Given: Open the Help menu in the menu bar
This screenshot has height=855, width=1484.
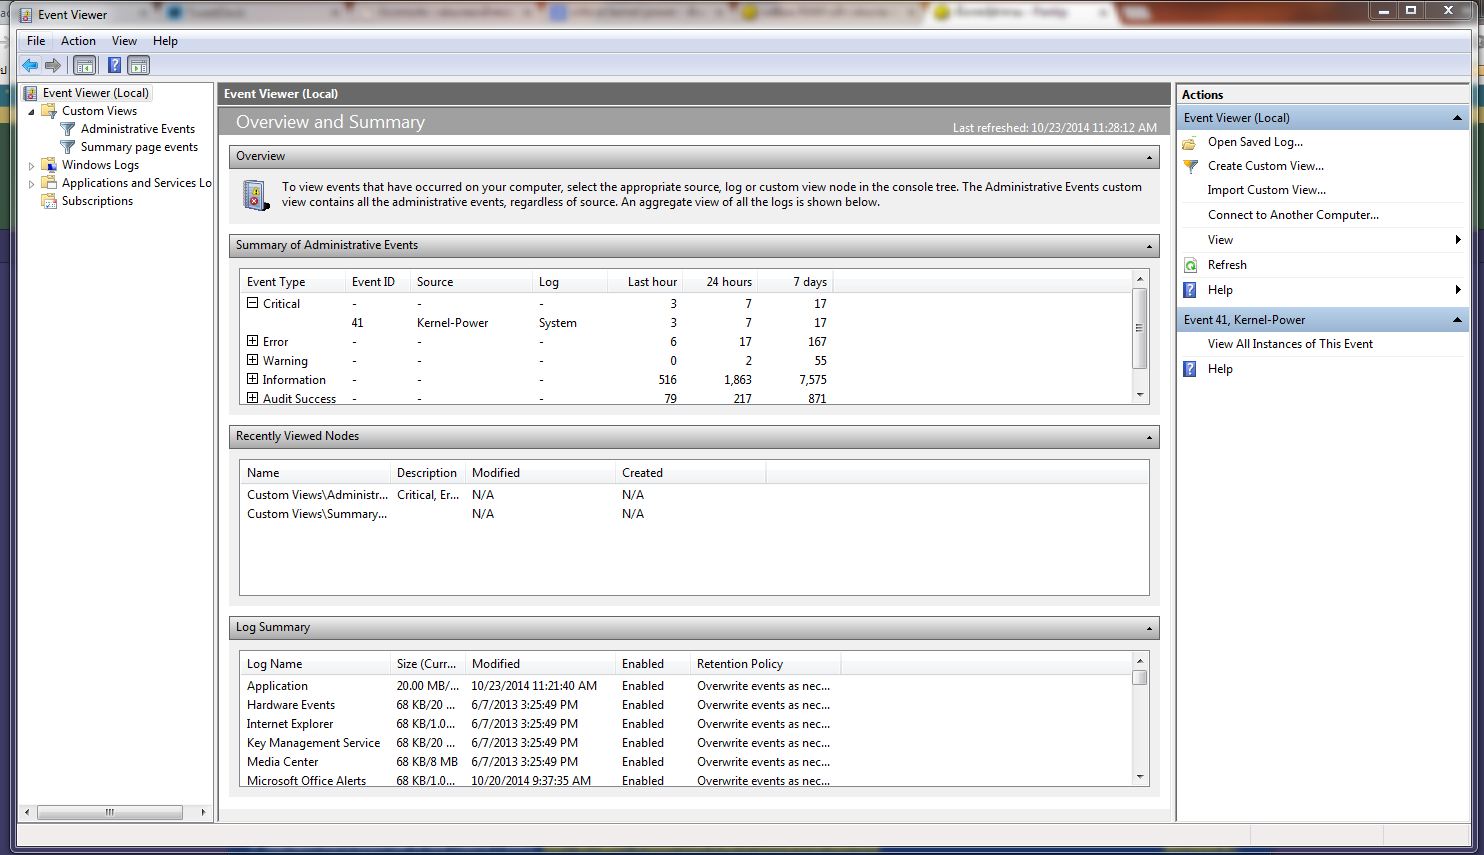Looking at the screenshot, I should [x=165, y=41].
